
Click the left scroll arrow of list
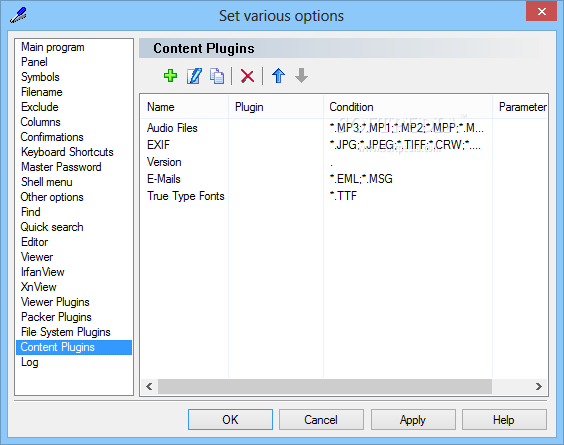(149, 386)
